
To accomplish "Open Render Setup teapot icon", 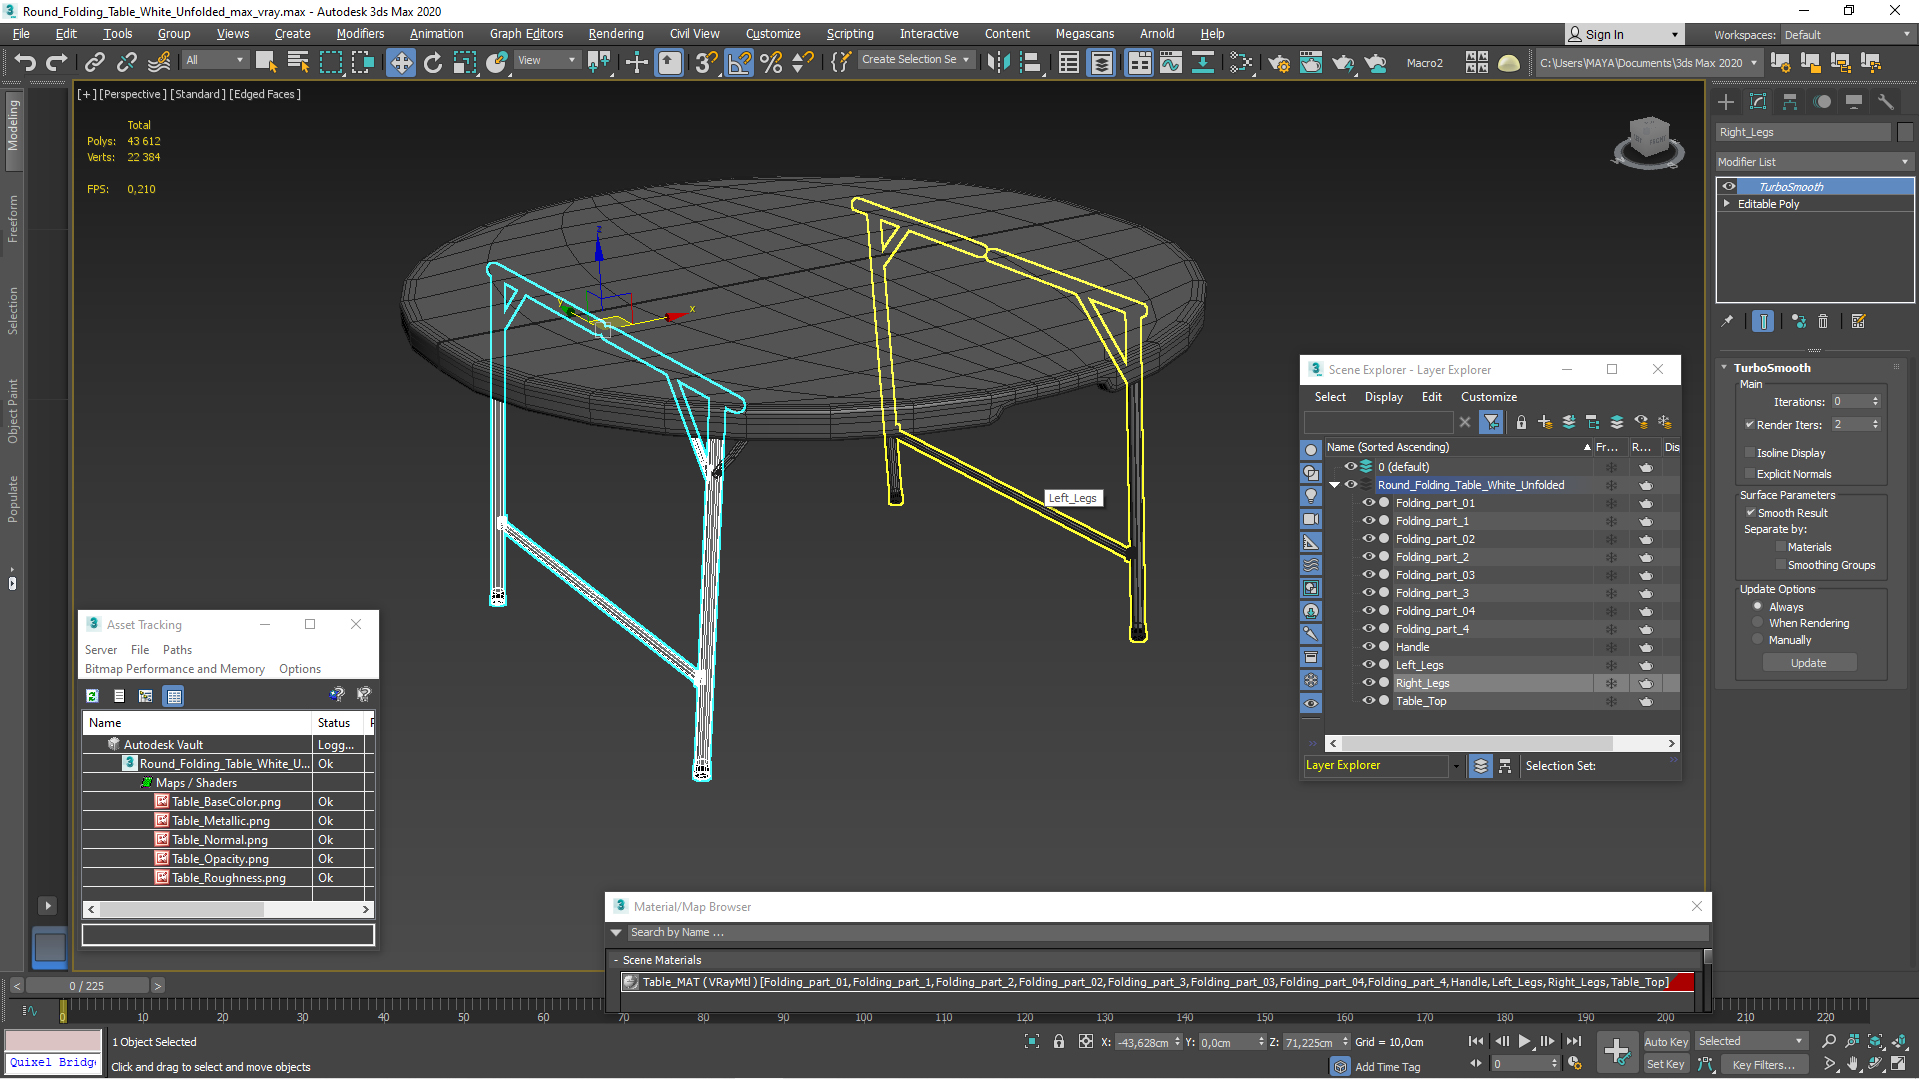I will pyautogui.click(x=1278, y=62).
